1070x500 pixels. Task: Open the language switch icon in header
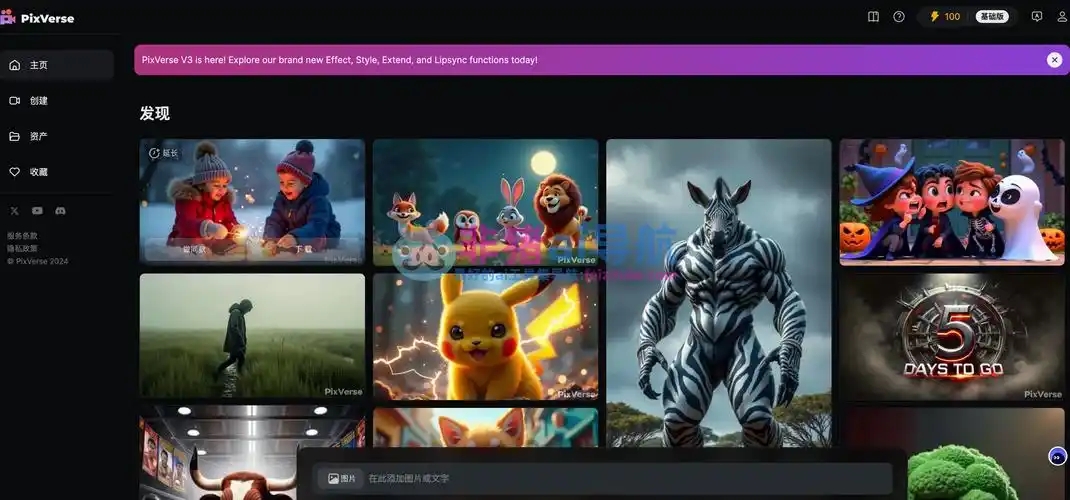(1037, 17)
